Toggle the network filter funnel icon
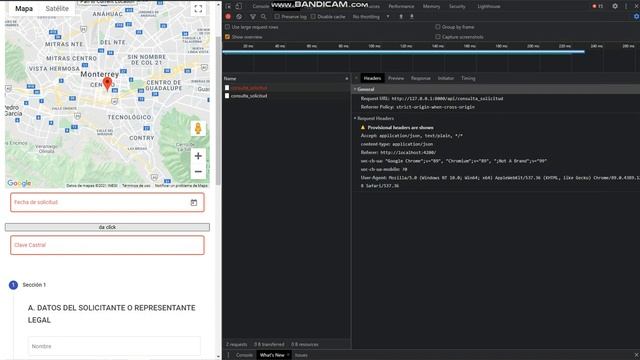This screenshot has height=360, width=640. point(253,17)
